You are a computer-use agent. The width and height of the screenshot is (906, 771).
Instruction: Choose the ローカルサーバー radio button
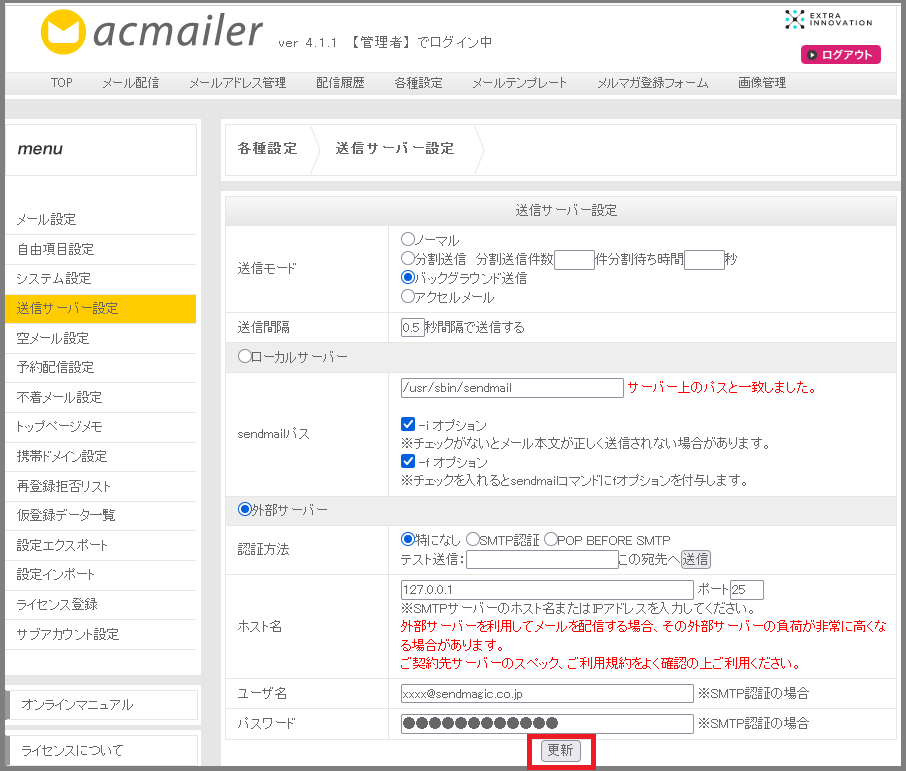pos(245,357)
